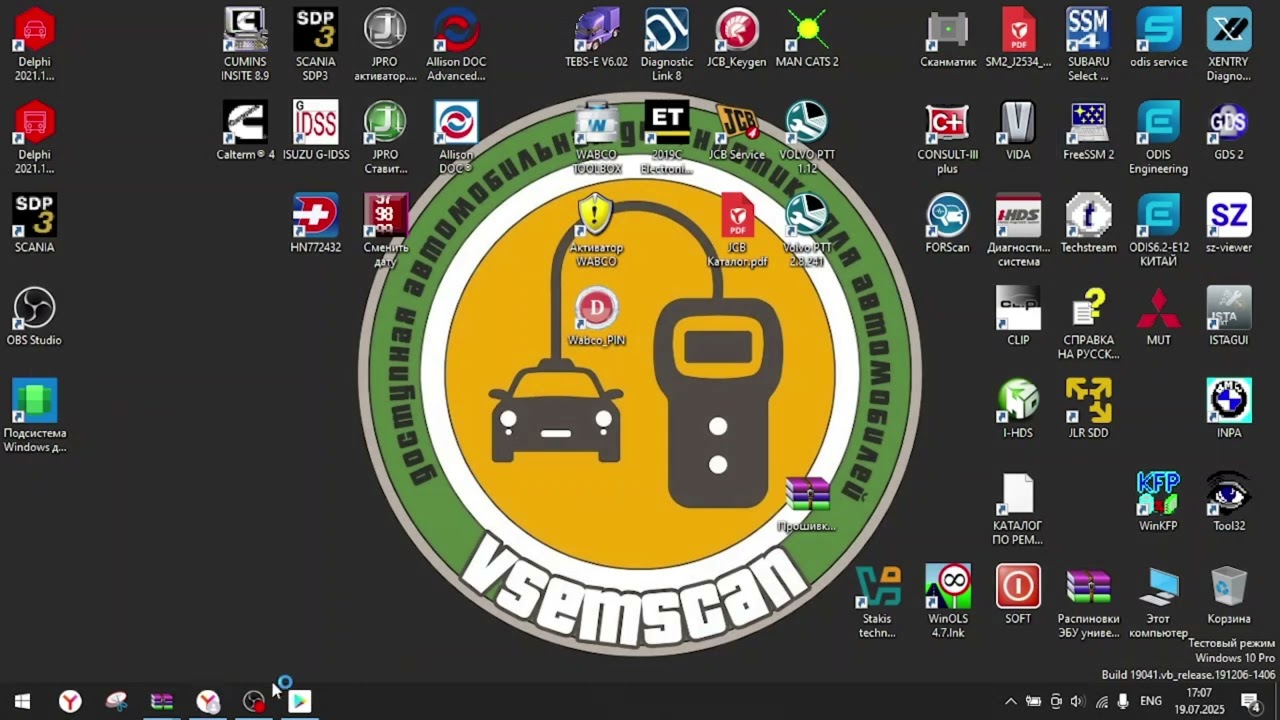Screen dimensions: 1280x720
Task: Launch Volvo PTT 2.8.241 shortcut
Action: pyautogui.click(x=807, y=230)
